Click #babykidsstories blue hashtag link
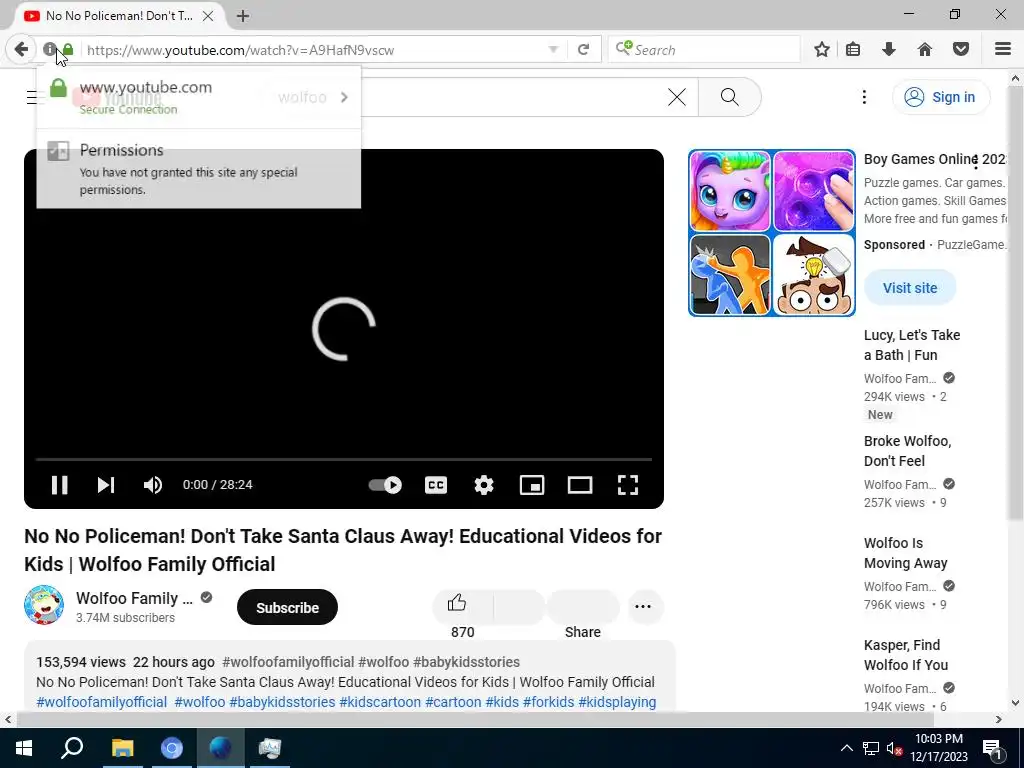Image resolution: width=1024 pixels, height=768 pixels. click(282, 702)
